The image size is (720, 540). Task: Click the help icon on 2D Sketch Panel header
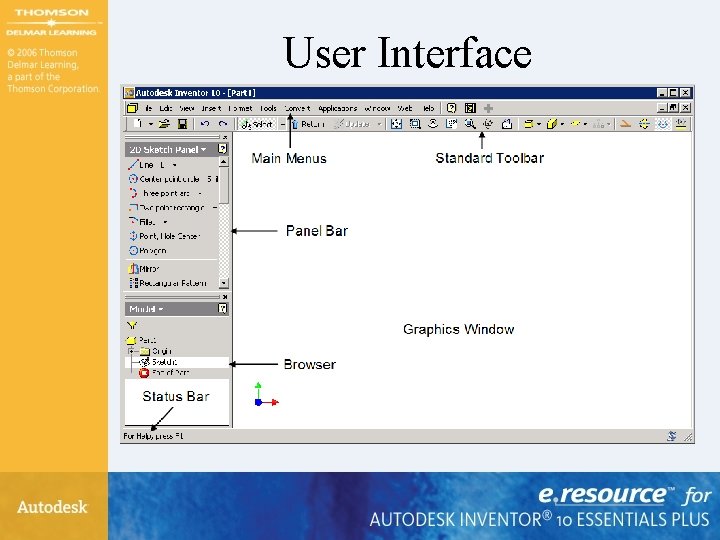(222, 149)
